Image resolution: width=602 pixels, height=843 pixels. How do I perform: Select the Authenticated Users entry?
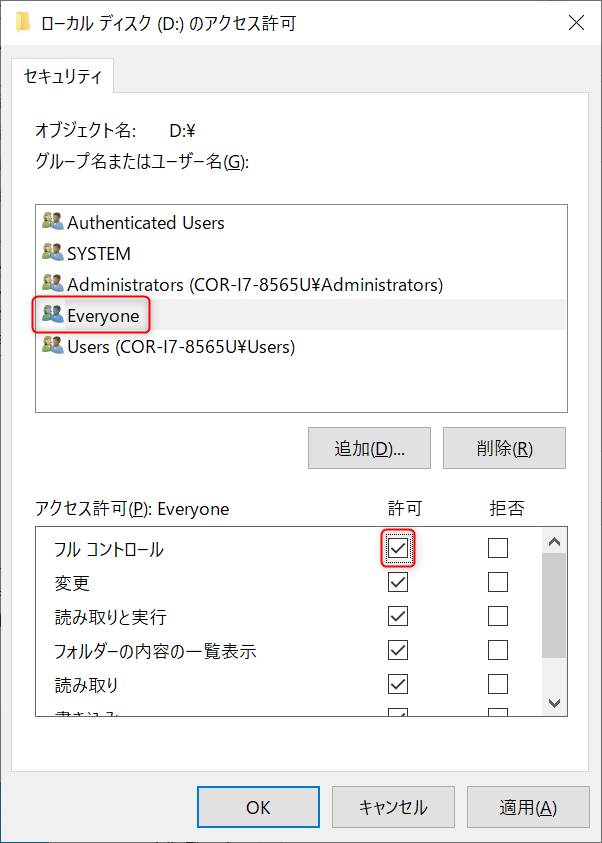click(x=301, y=222)
